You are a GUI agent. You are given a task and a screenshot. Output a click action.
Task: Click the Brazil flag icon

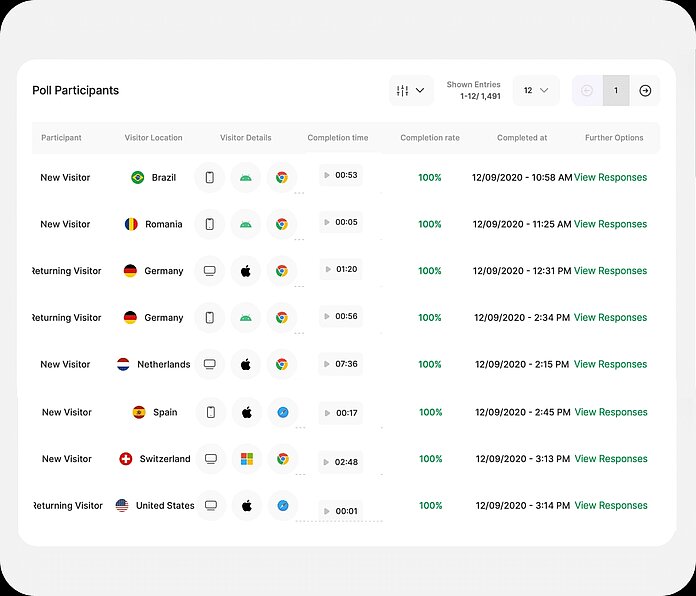pyautogui.click(x=137, y=177)
